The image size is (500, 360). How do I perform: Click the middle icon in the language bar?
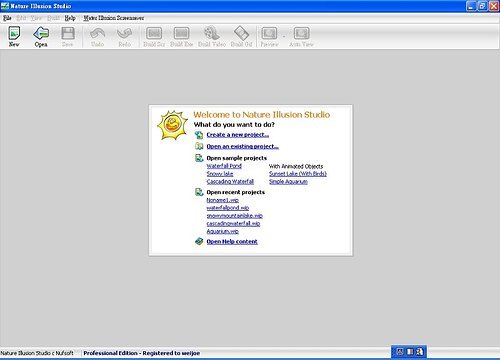410,352
